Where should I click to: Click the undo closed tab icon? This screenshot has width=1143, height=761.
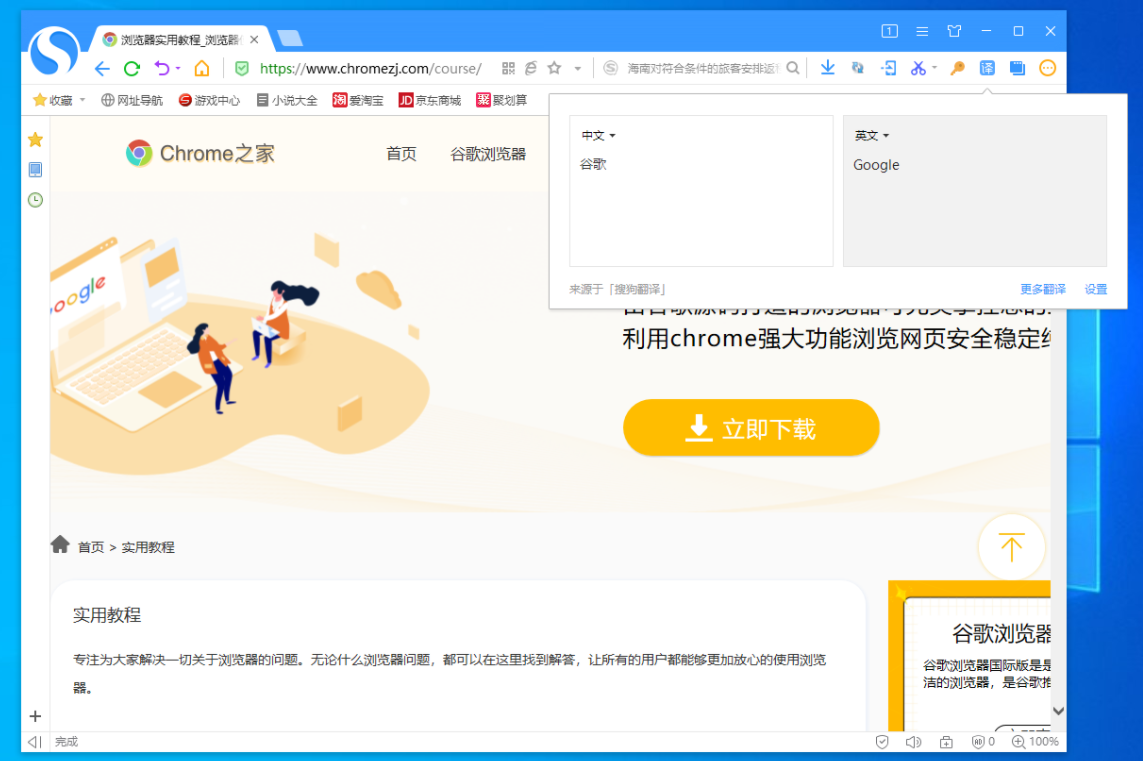click(162, 69)
